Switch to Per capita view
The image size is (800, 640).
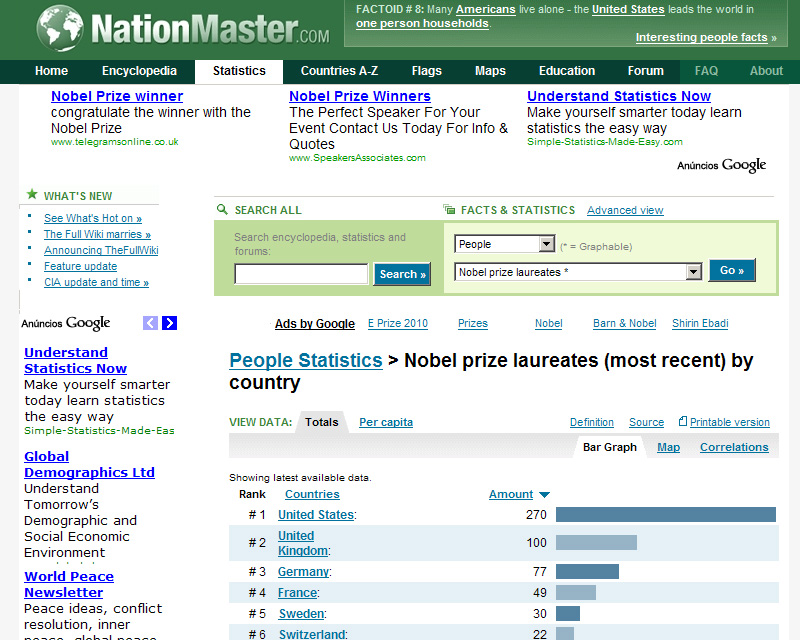pyautogui.click(x=386, y=422)
